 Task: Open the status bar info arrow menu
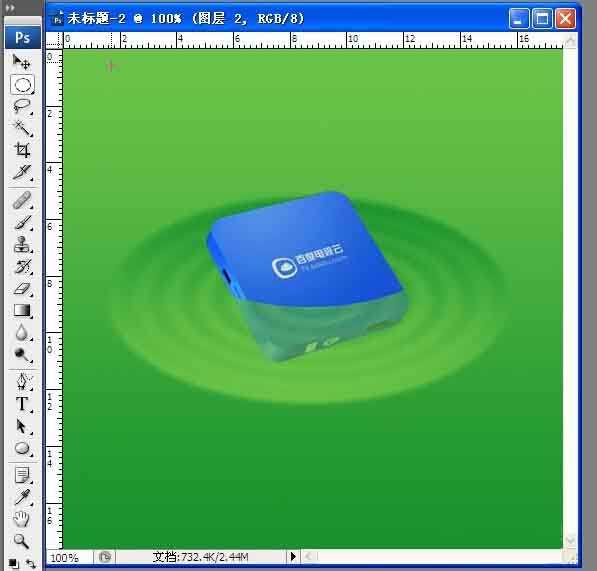click(293, 557)
